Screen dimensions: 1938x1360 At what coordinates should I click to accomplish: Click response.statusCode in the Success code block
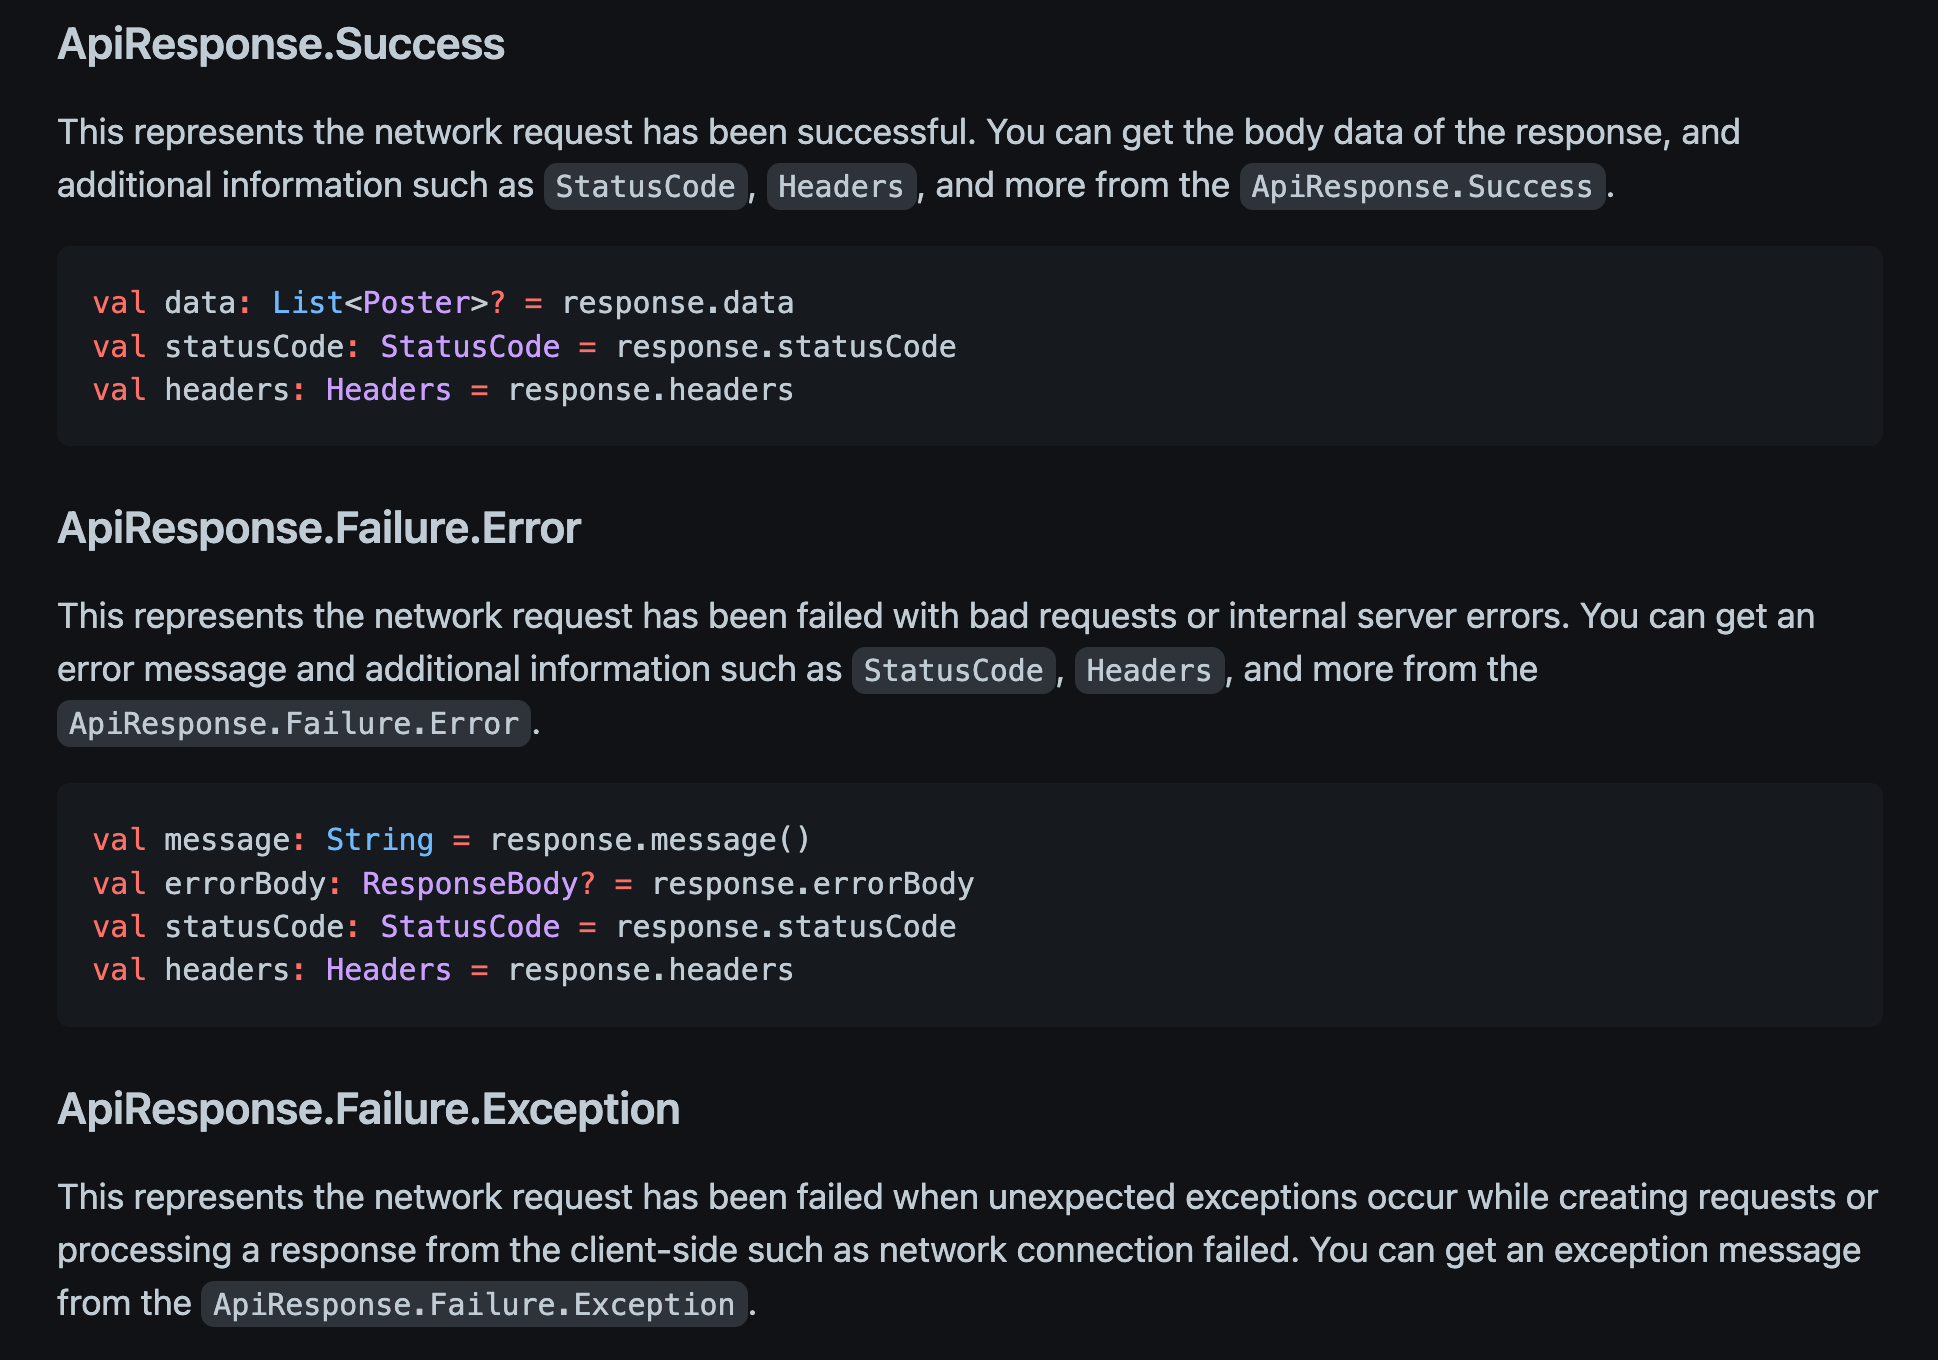[786, 347]
